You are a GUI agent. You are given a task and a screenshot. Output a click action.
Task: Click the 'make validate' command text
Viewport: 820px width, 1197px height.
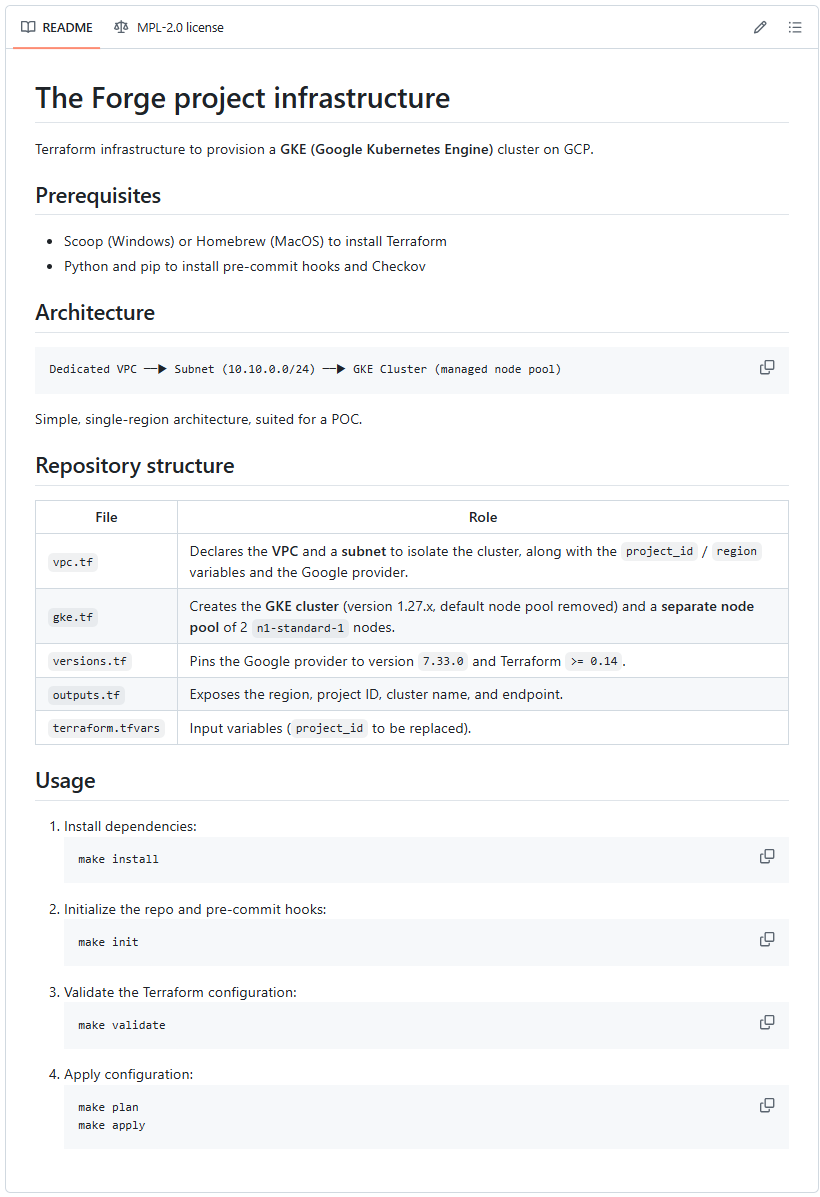click(121, 1025)
